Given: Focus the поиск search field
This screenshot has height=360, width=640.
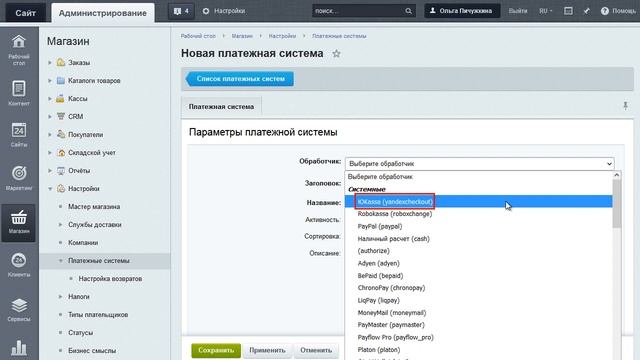Looking at the screenshot, I should [358, 11].
